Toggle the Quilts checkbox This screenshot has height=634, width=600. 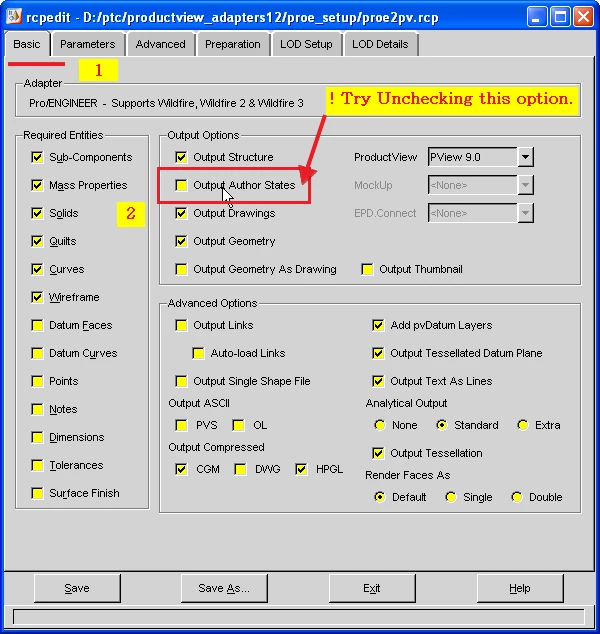click(37, 241)
